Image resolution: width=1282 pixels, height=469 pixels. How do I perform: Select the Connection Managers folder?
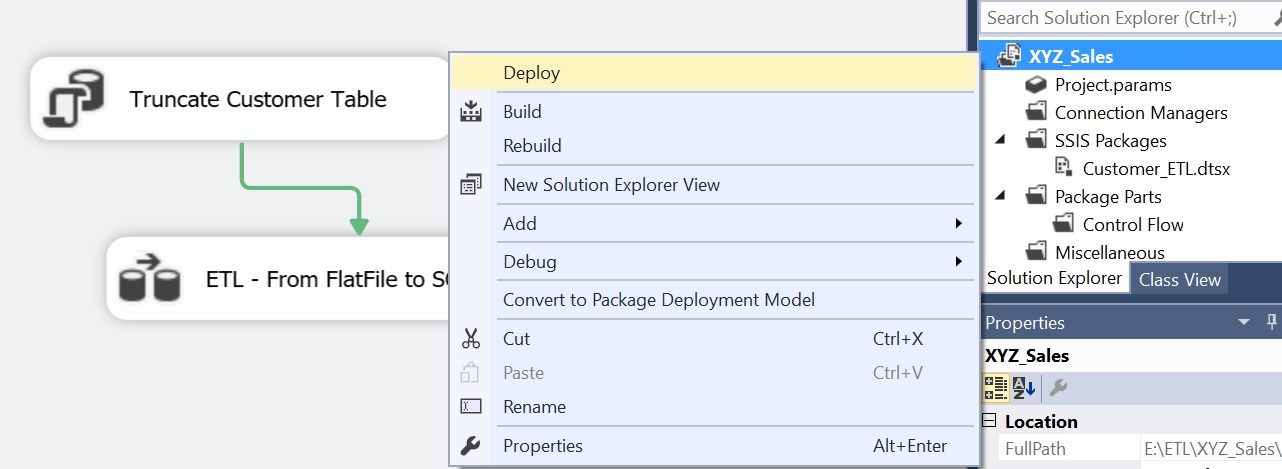1141,113
